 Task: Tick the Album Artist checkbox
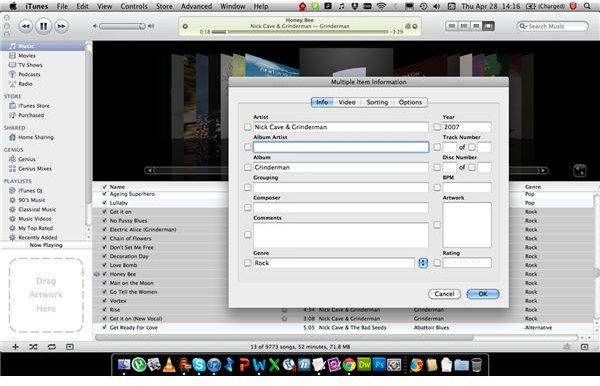248,147
